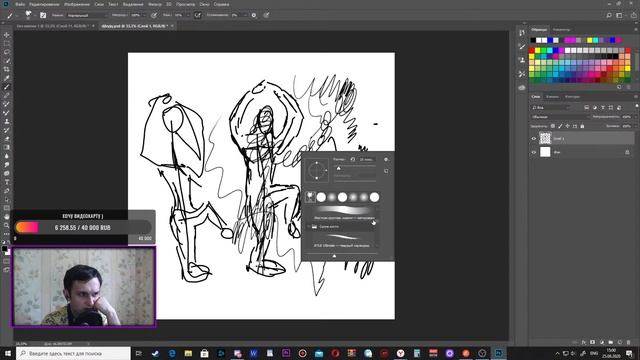Open the Clone Source panel icon in dock
The image size is (640, 360).
coord(522,60)
